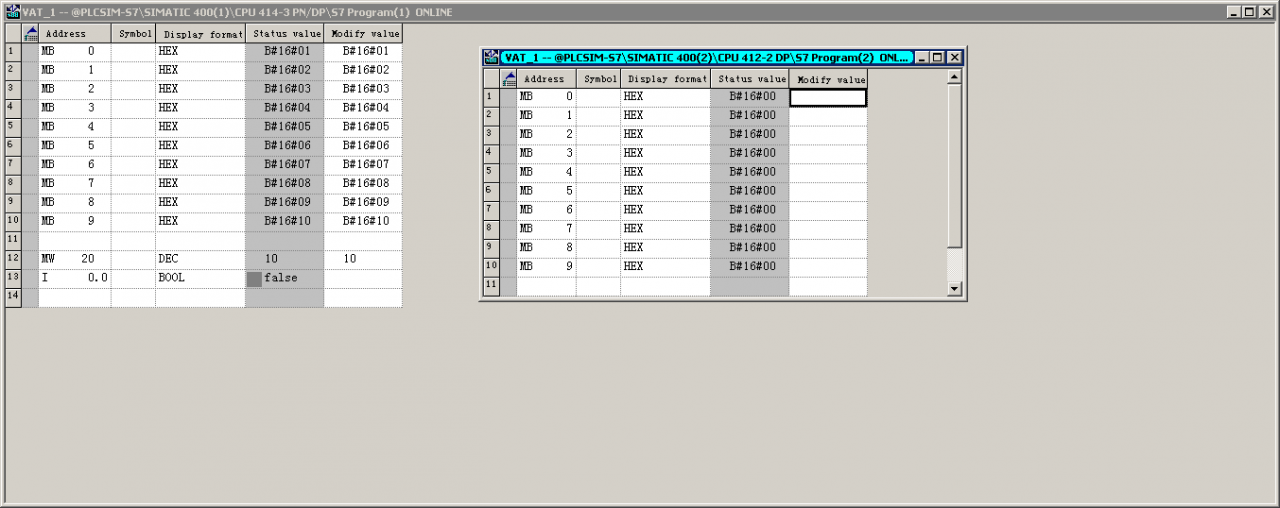The width and height of the screenshot is (1280, 508).
Task: Minimize the CPU 414-3 PN/DP window
Action: (x=1234, y=12)
